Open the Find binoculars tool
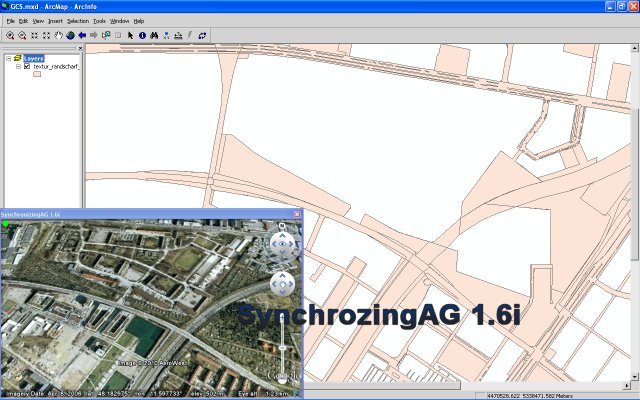 pyautogui.click(x=154, y=36)
